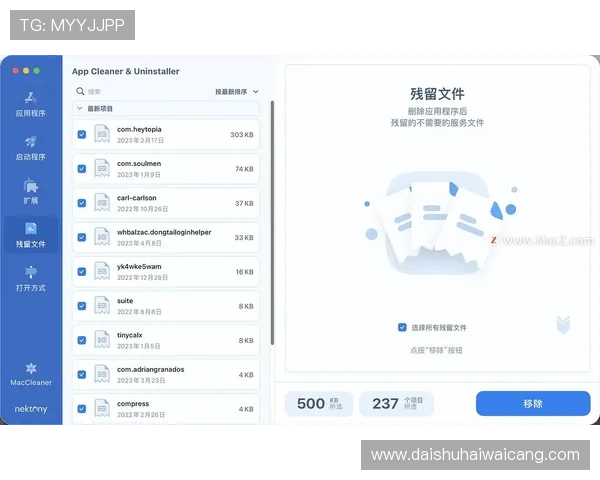The width and height of the screenshot is (600, 480).
Task: Select the 残留文件 sidebar icon
Action: (31, 229)
